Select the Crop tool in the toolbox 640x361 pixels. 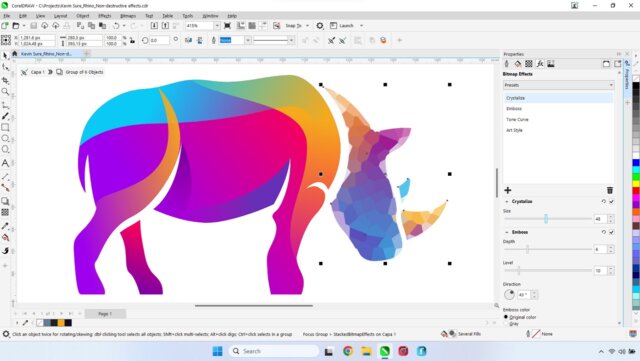5,80
